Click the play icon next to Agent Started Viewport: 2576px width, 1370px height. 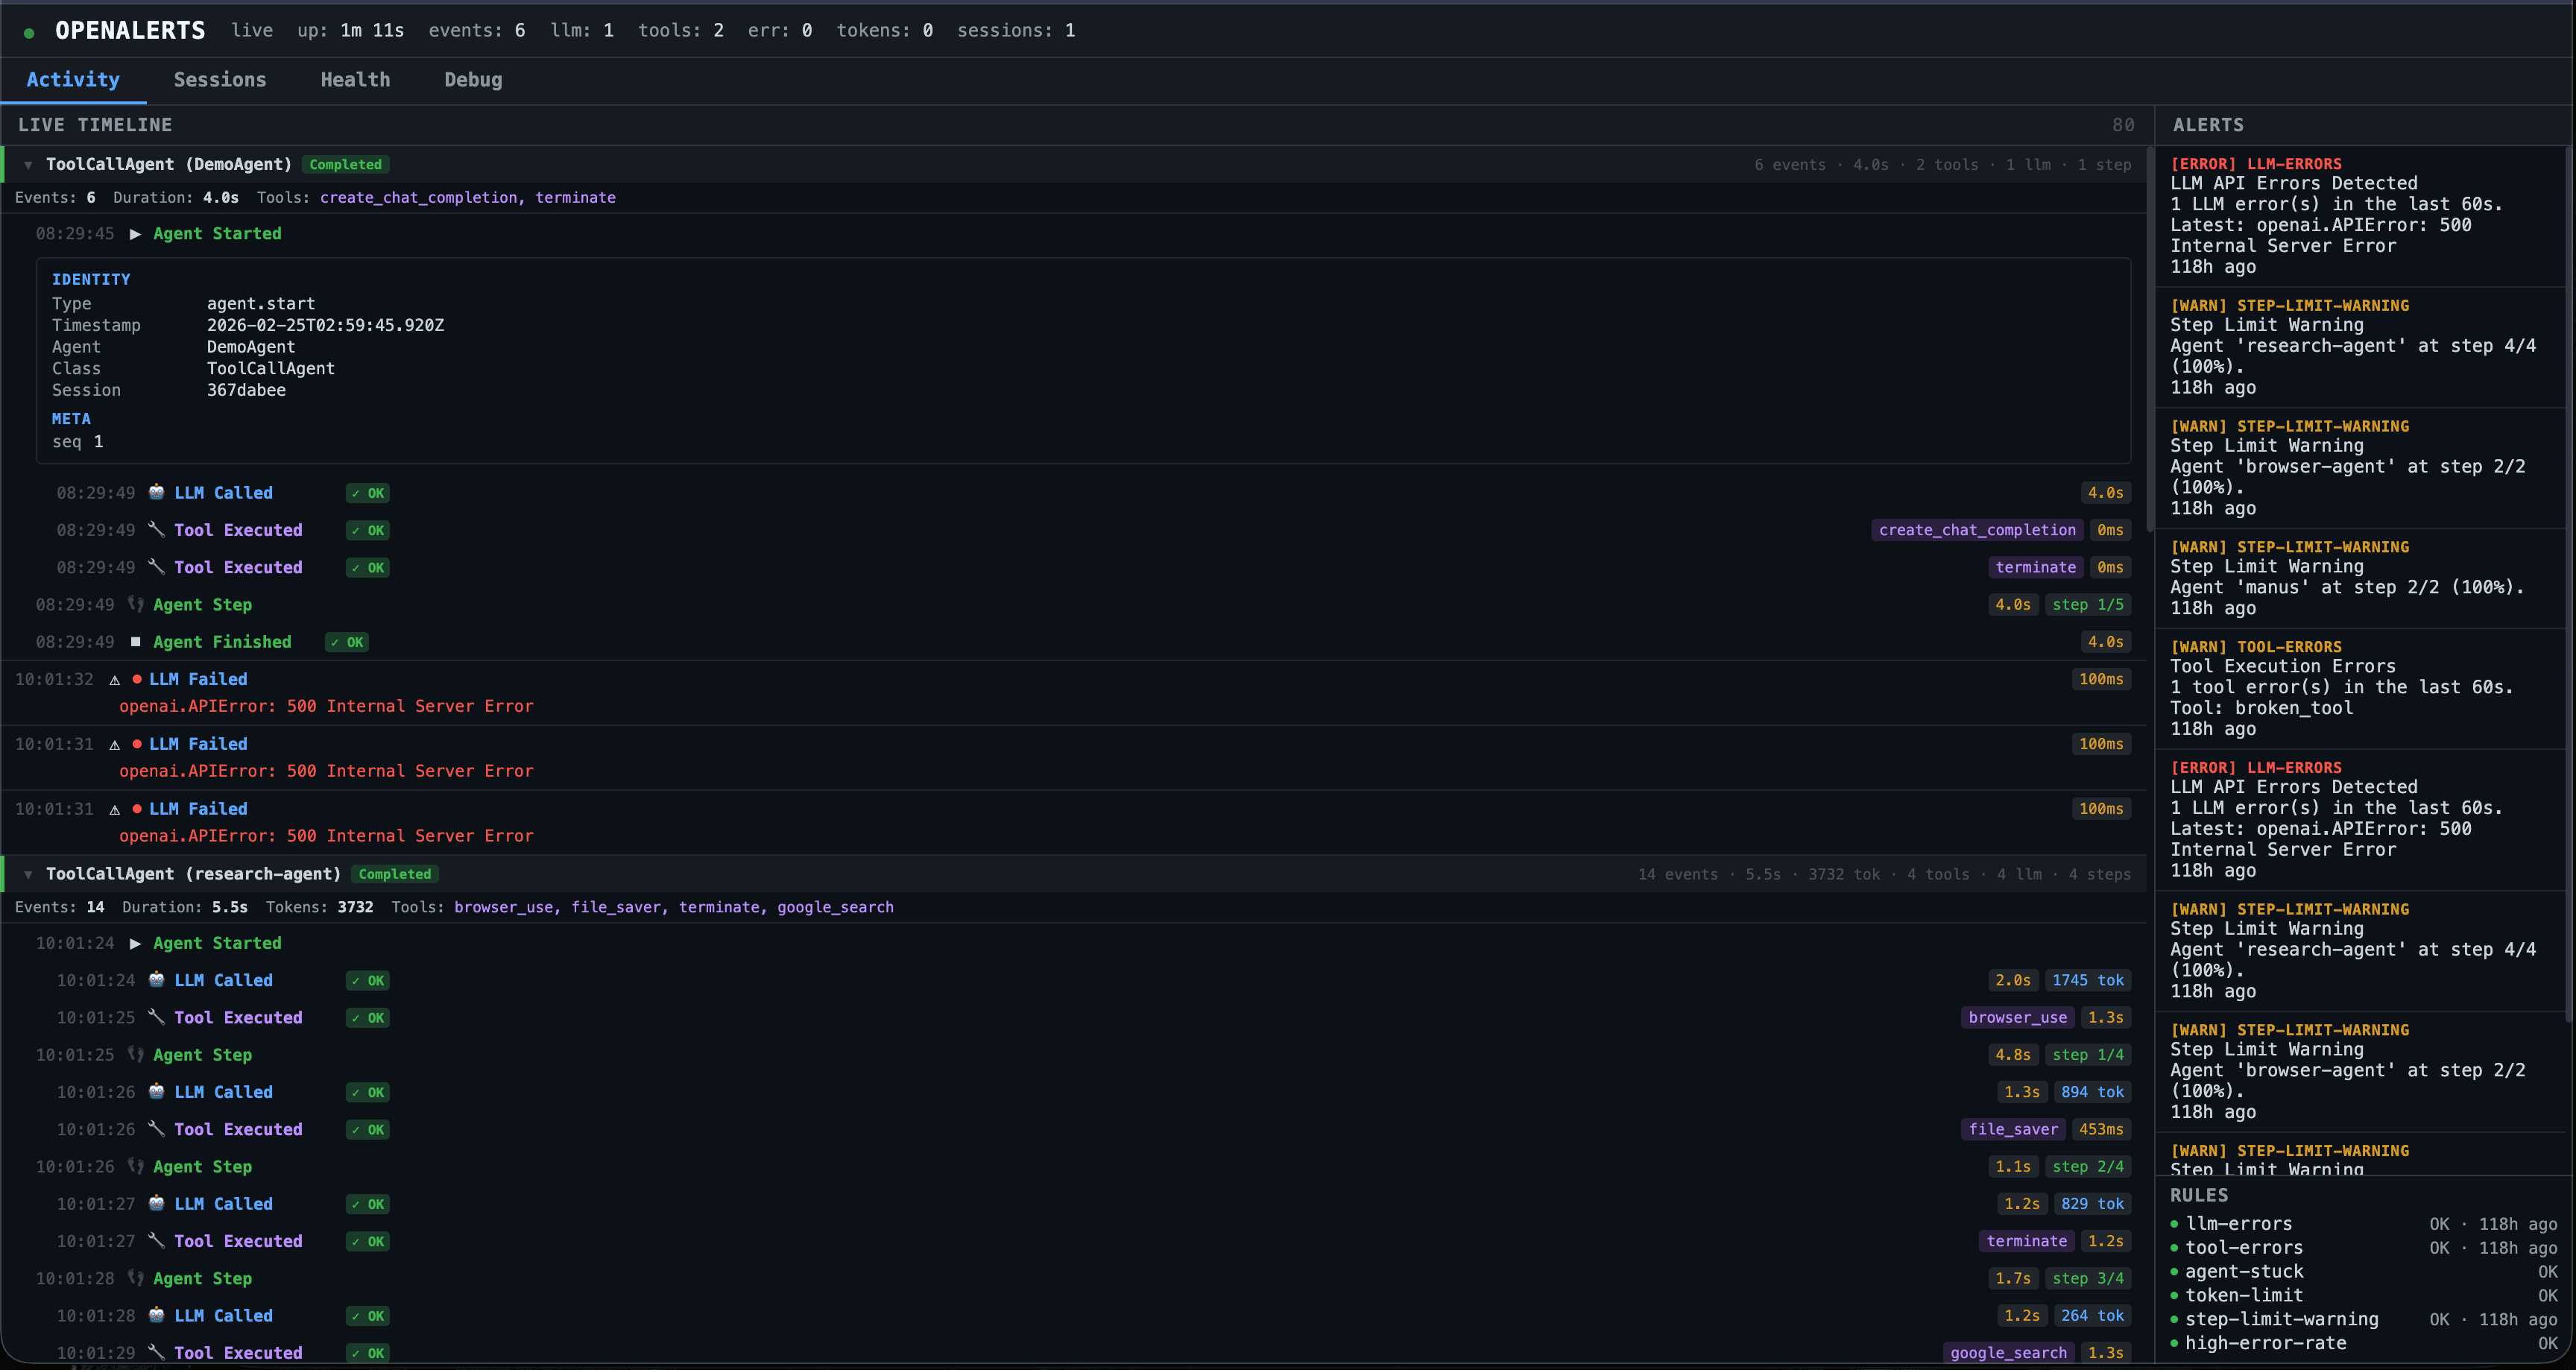135,233
